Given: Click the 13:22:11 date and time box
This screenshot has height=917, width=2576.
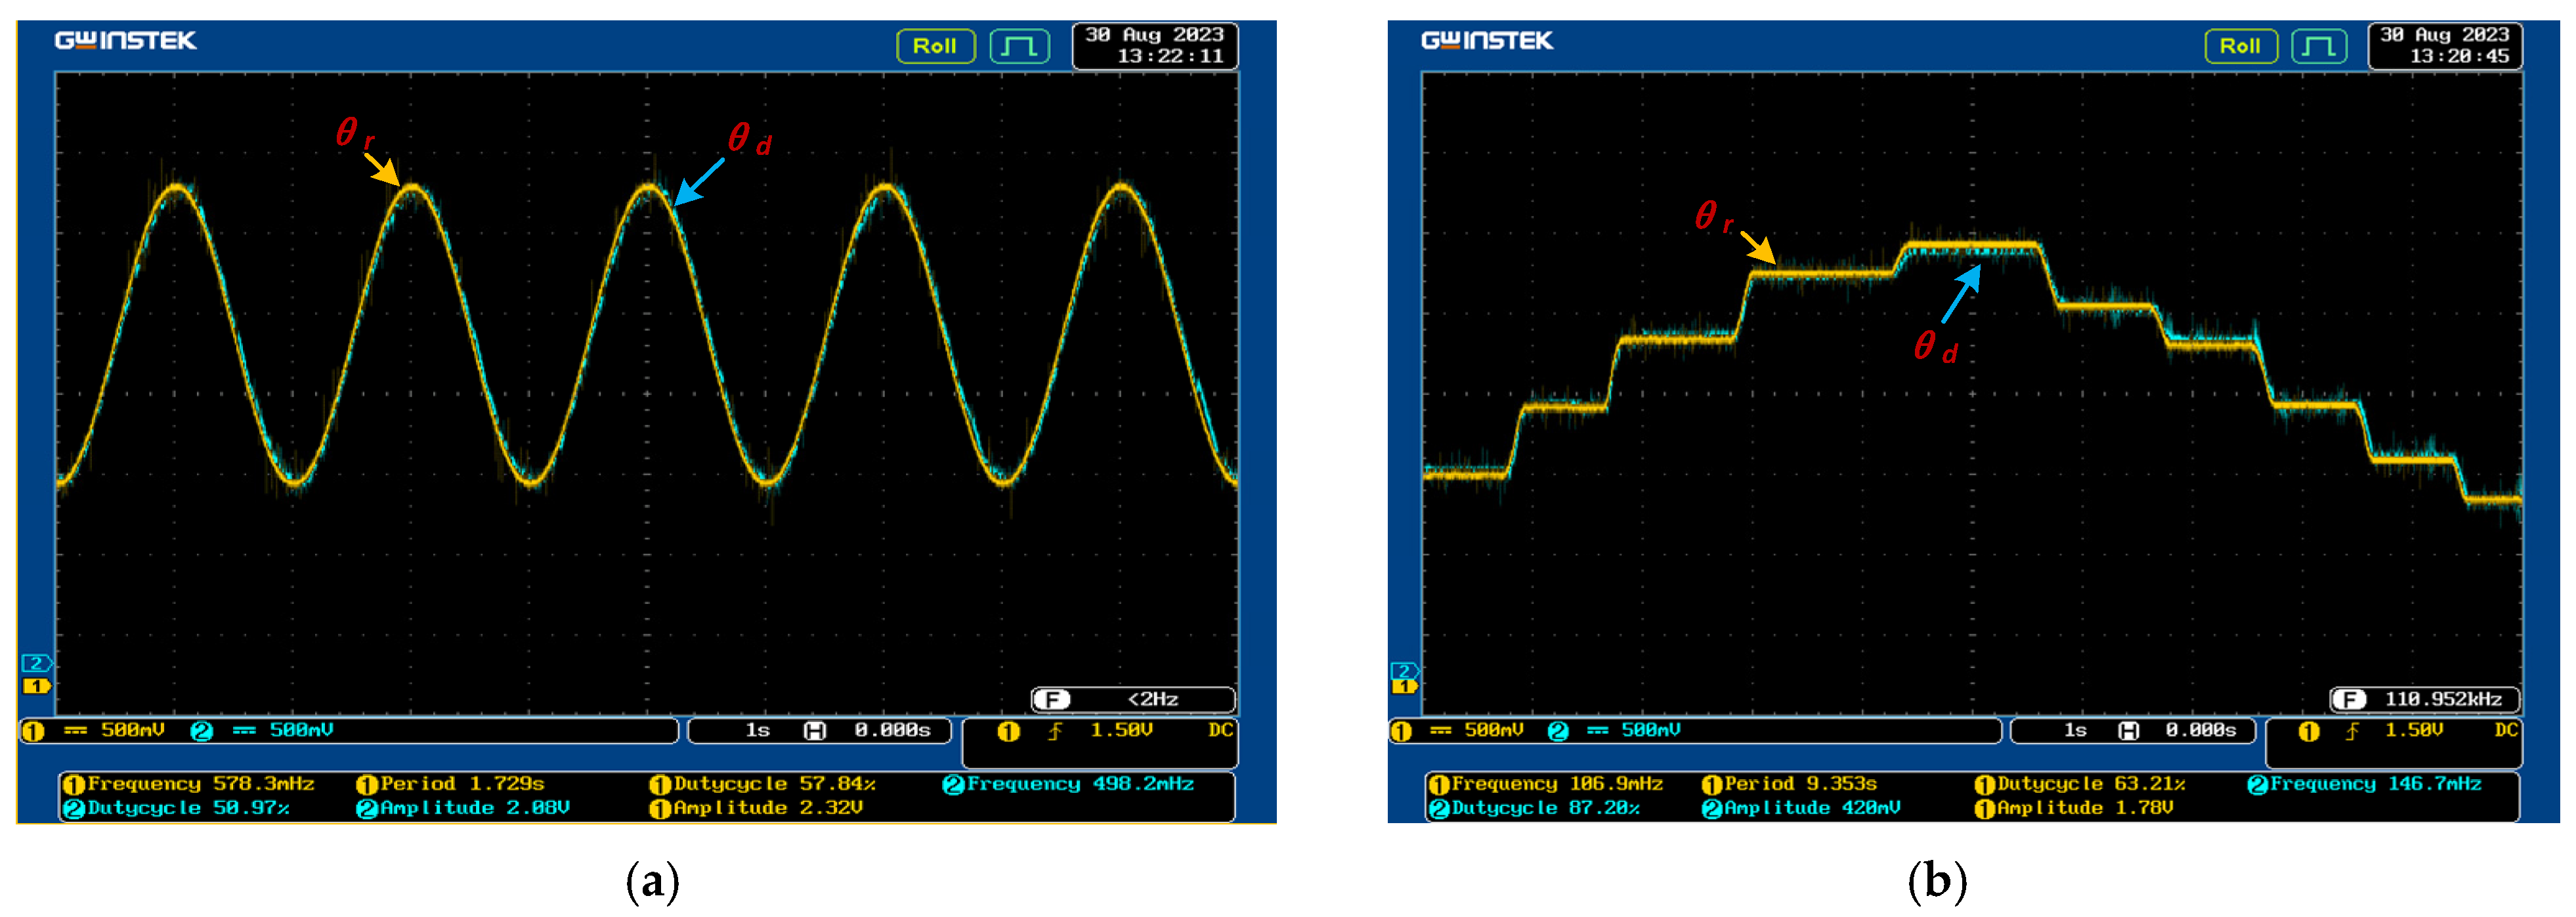Looking at the screenshot, I should tap(1155, 46).
